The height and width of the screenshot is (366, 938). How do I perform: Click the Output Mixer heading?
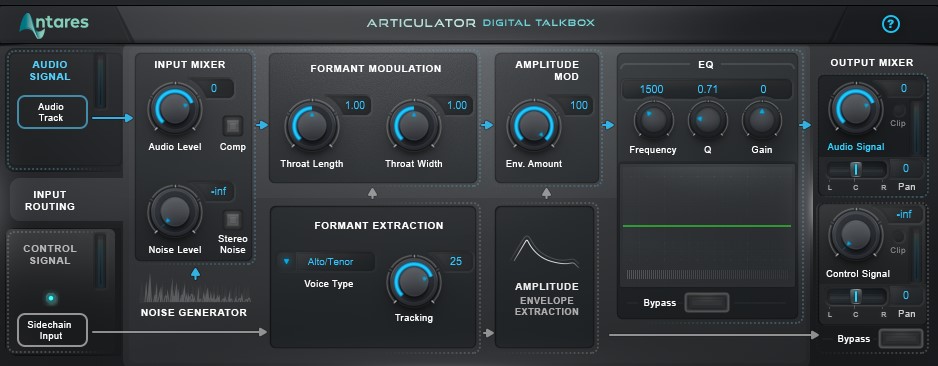pyautogui.click(x=872, y=63)
